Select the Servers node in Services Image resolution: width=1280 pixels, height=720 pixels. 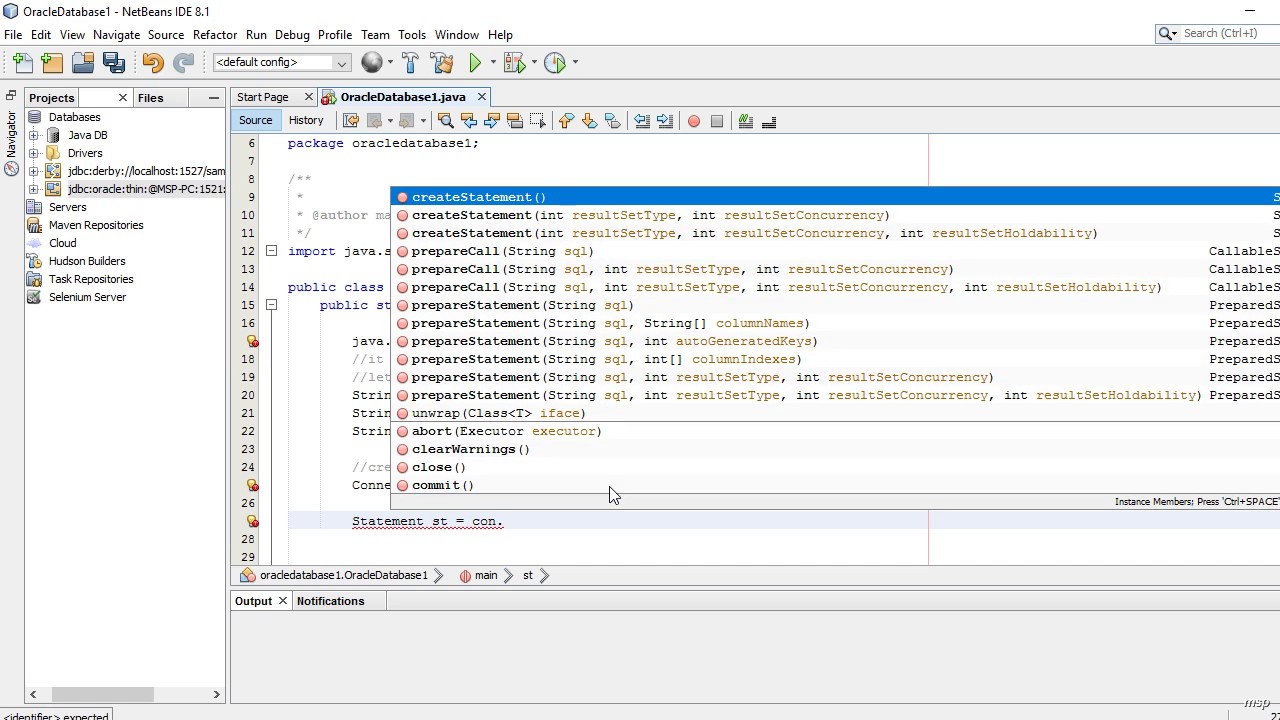[x=67, y=207]
